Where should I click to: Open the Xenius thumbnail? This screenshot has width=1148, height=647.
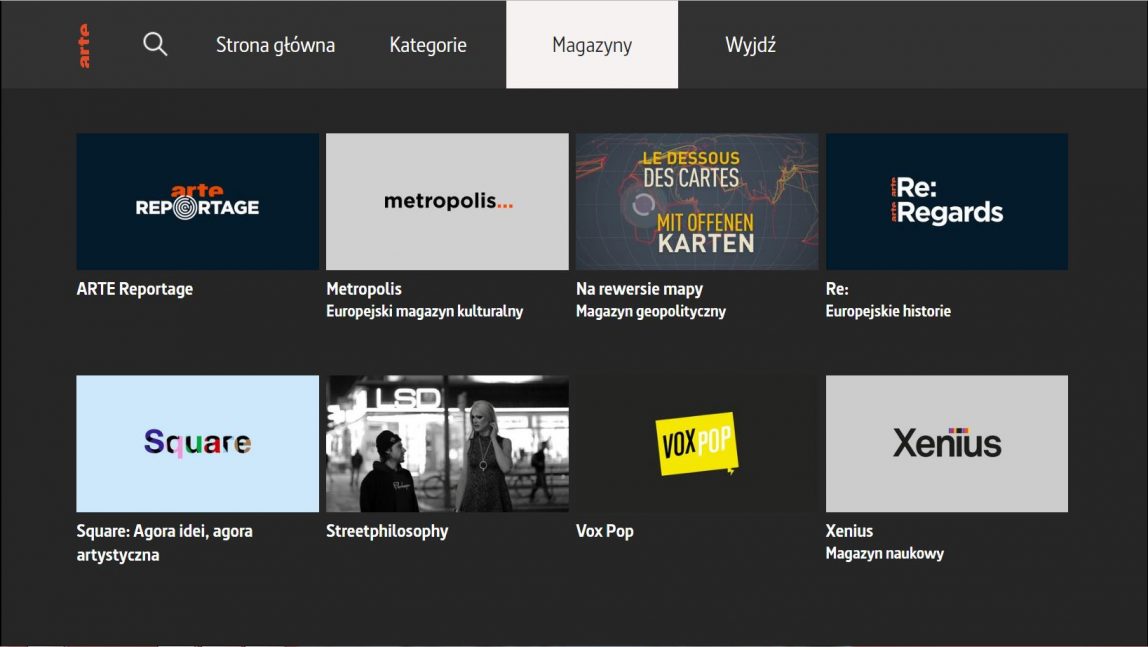947,444
